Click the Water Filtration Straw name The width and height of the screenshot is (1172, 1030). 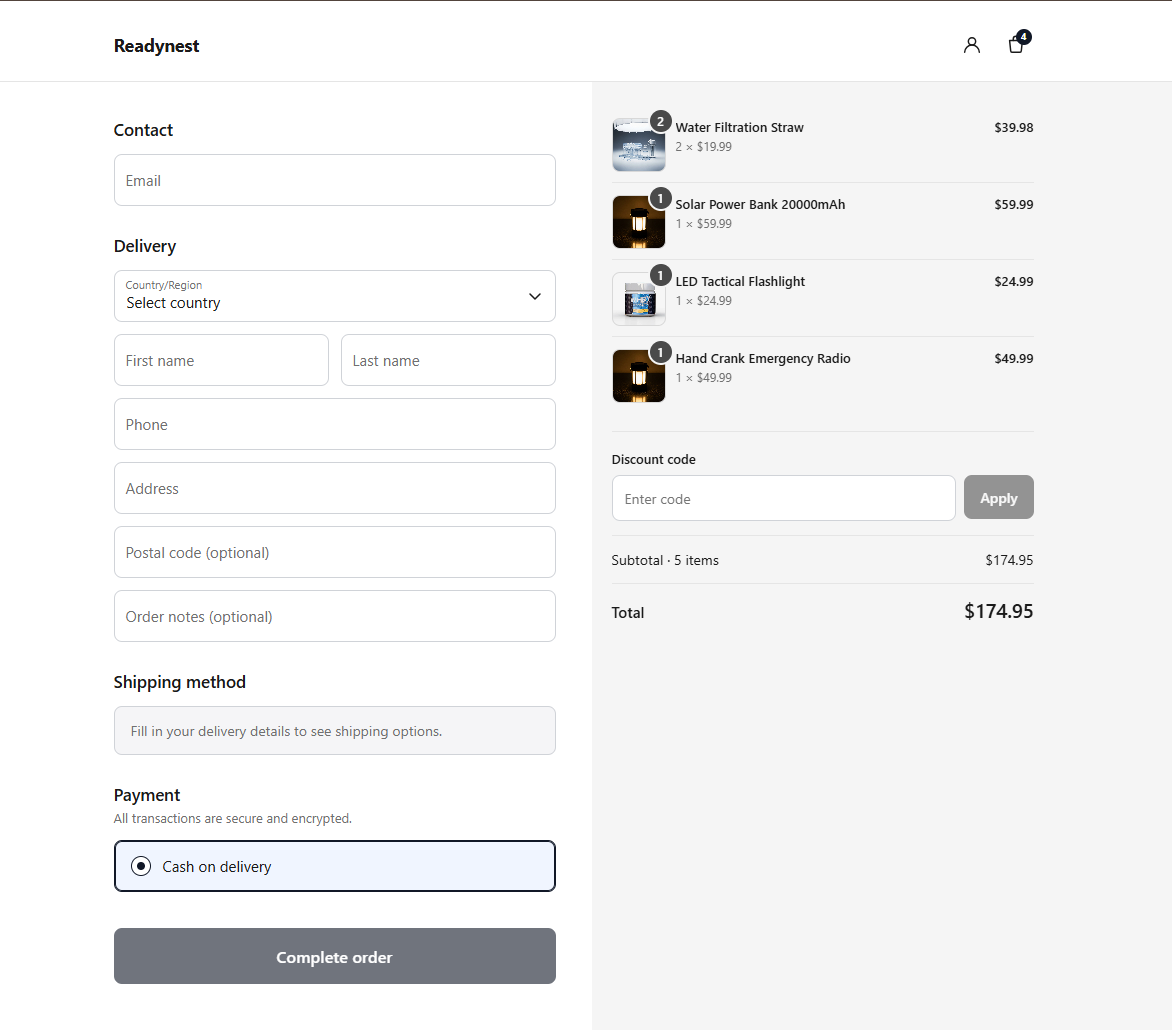pyautogui.click(x=739, y=128)
